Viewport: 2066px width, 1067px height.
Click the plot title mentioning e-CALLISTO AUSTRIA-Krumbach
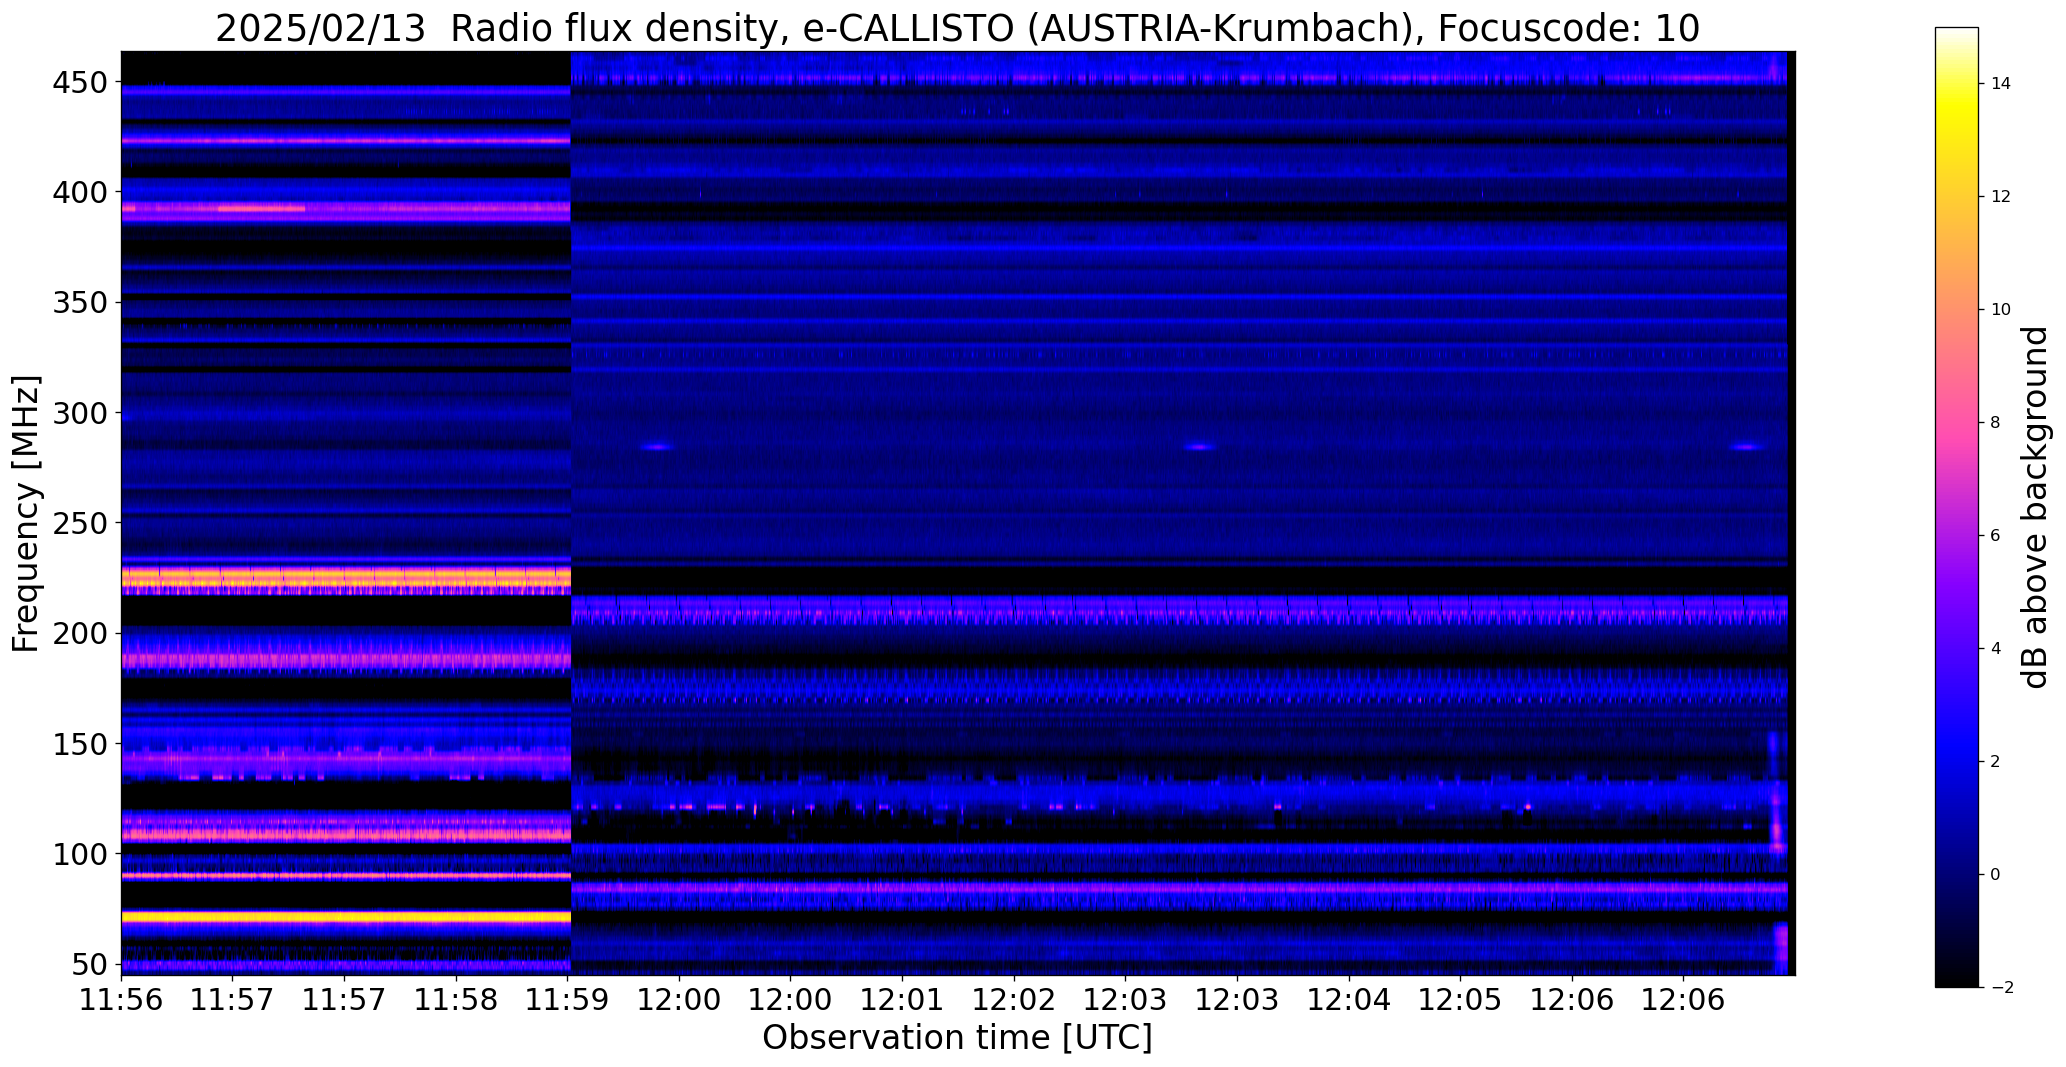tap(957, 29)
